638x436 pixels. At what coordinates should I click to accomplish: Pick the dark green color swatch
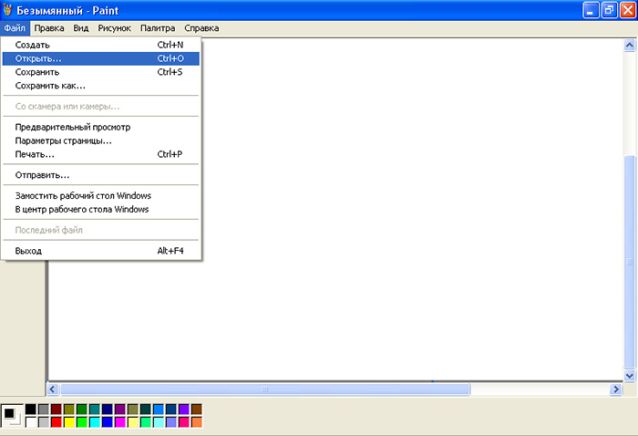(x=82, y=409)
